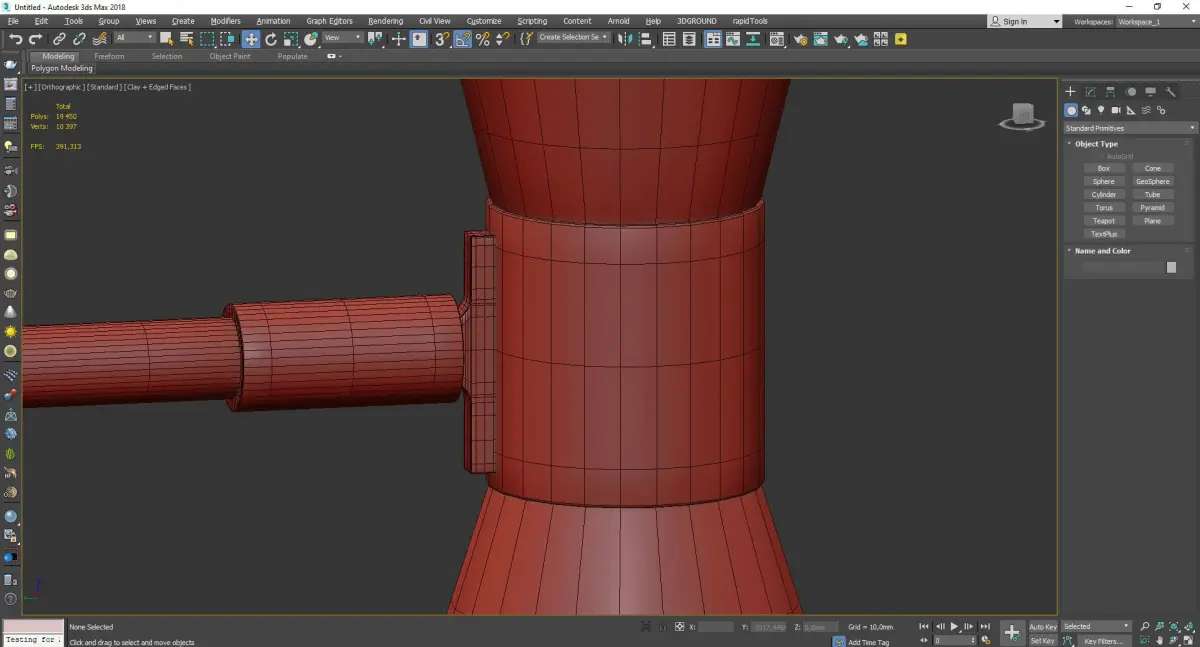The image size is (1200, 647).
Task: Click the Redo arrow icon
Action: (36, 39)
